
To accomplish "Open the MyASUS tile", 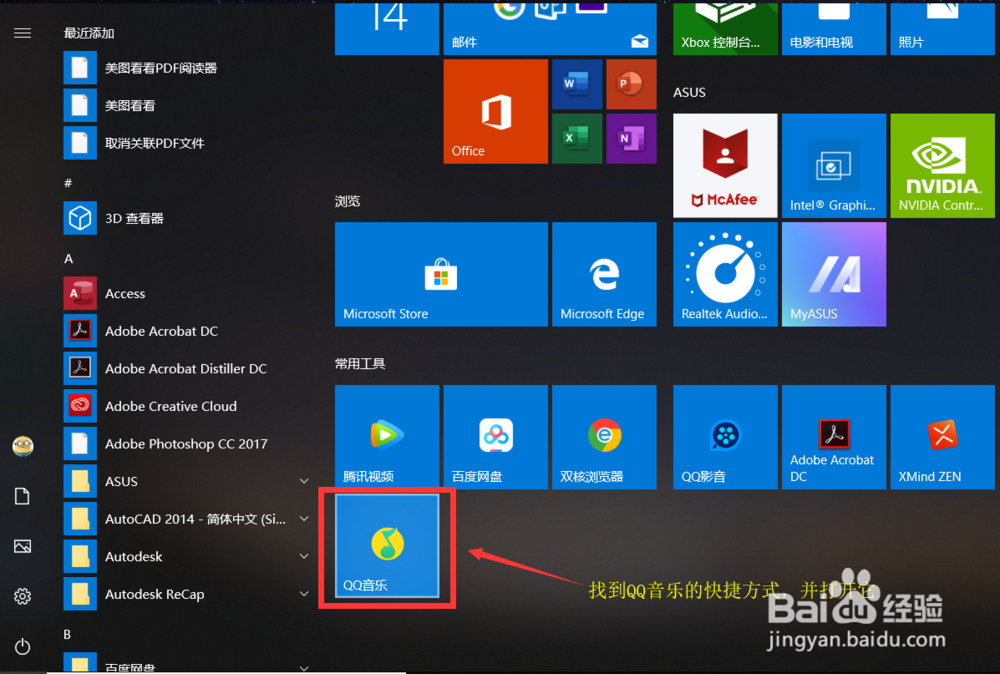I will 834,274.
